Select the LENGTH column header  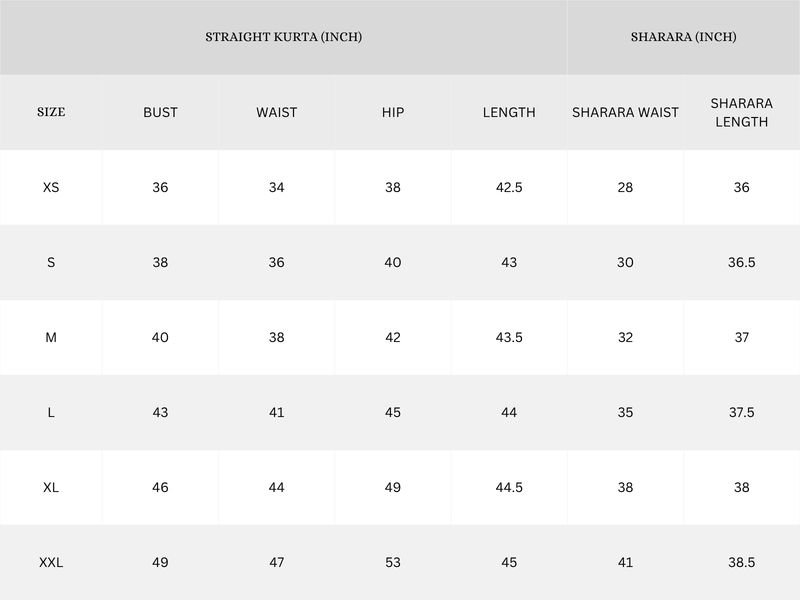(509, 112)
